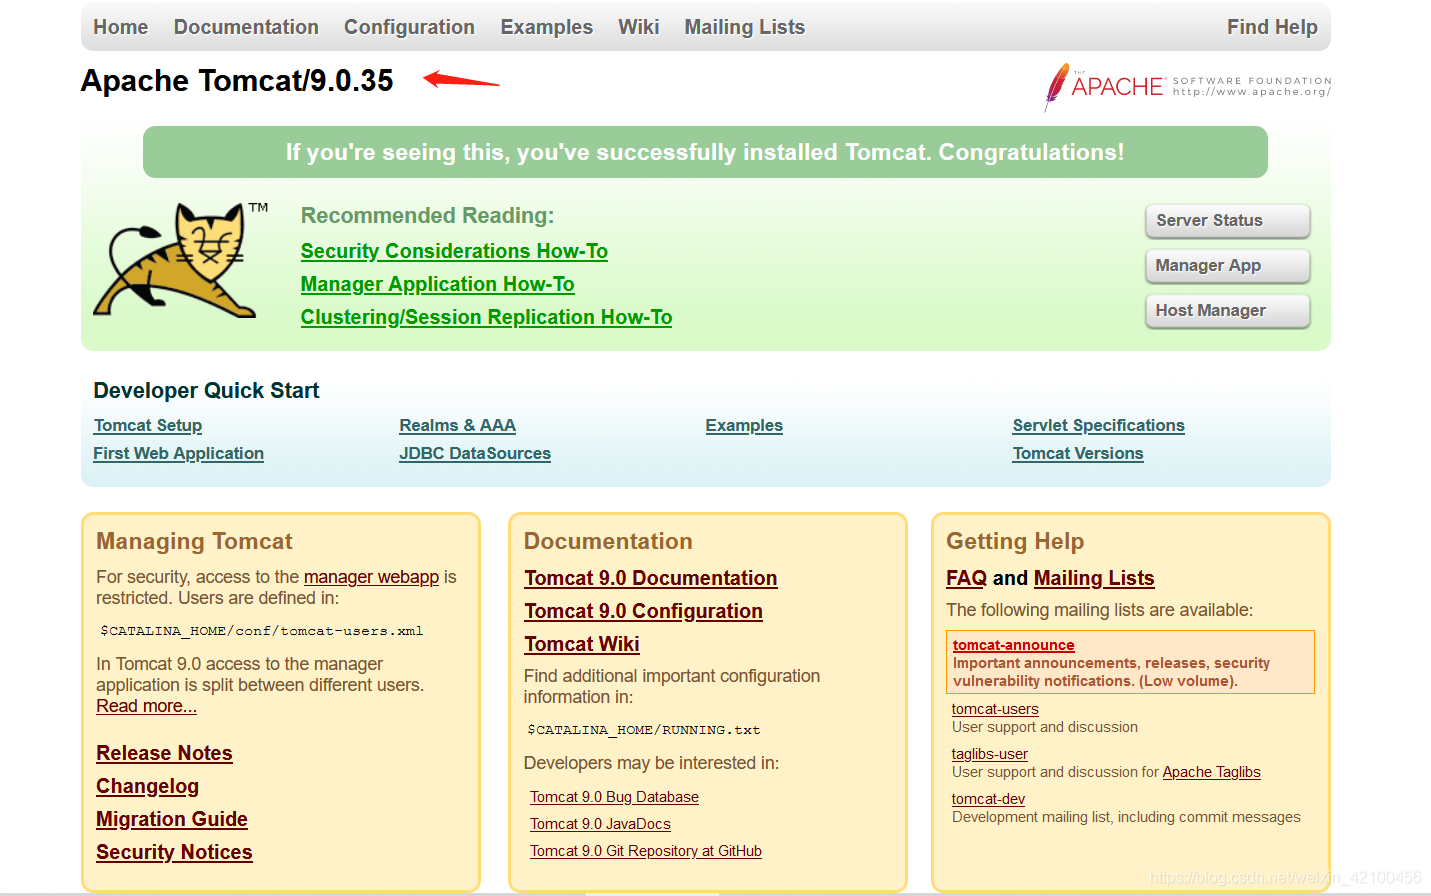The height and width of the screenshot is (896, 1431).
Task: Open Tomcat 9.0 Bug Database link
Action: point(614,797)
